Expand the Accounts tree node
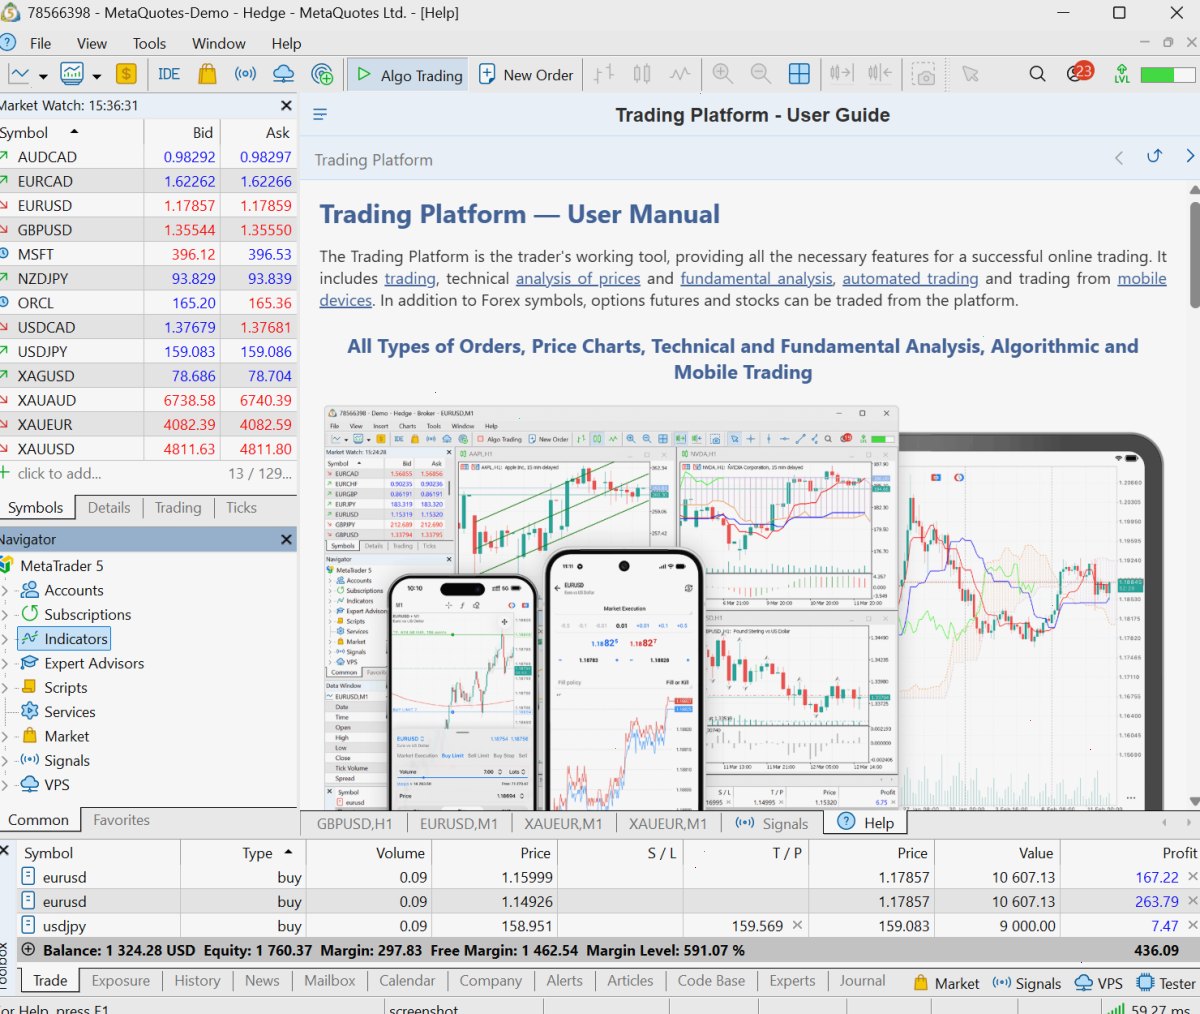Image resolution: width=1200 pixels, height=1014 pixels. [x=5, y=591]
